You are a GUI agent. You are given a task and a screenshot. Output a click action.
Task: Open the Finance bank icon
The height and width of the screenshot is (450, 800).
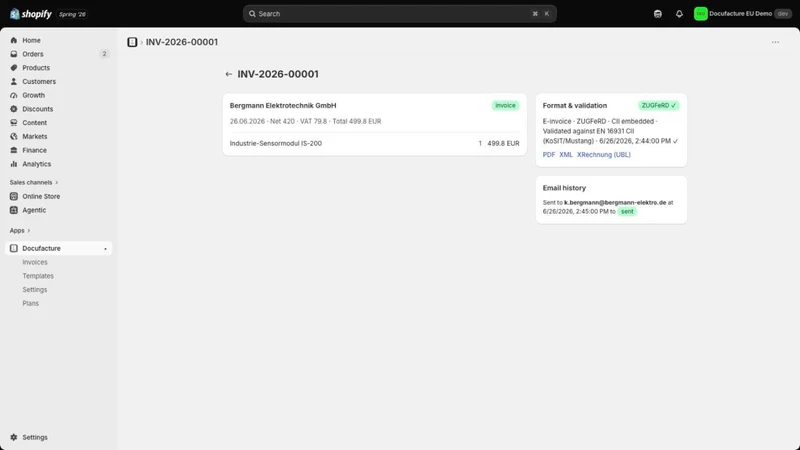14,151
